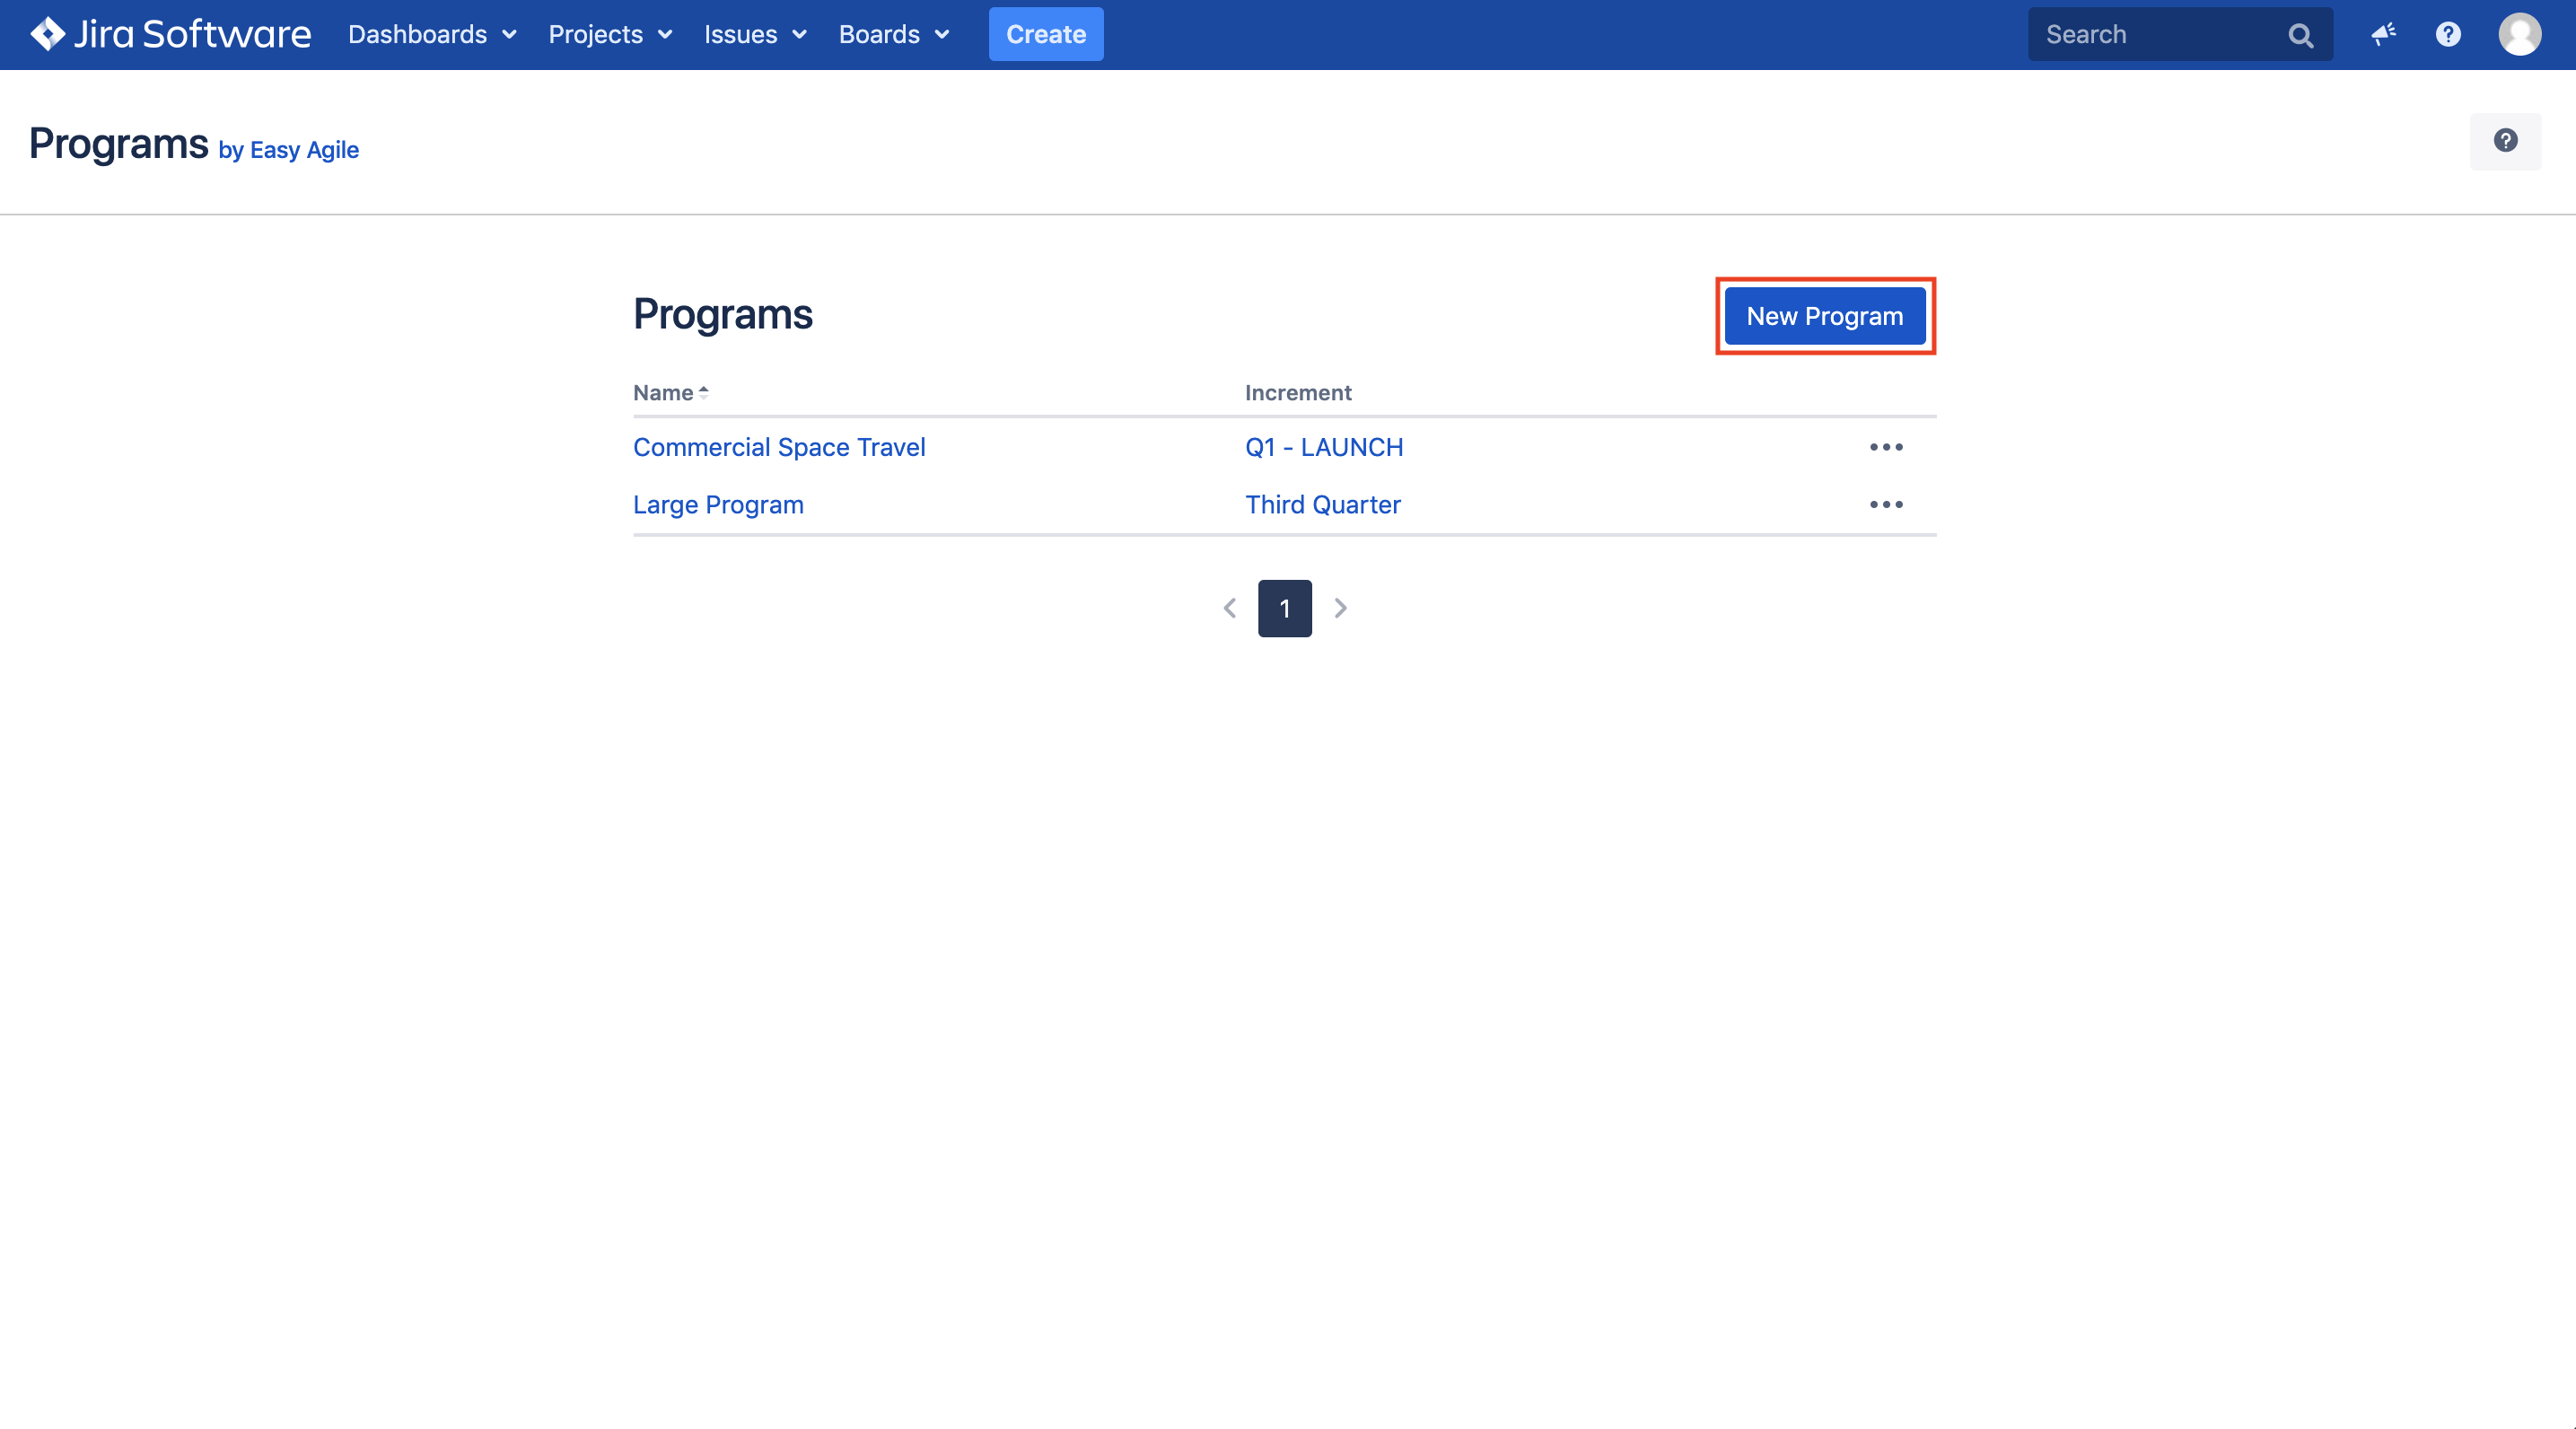Viewport: 2576px width, 1429px height.
Task: Open the Q1 - LAUNCH increment
Action: click(x=1324, y=447)
